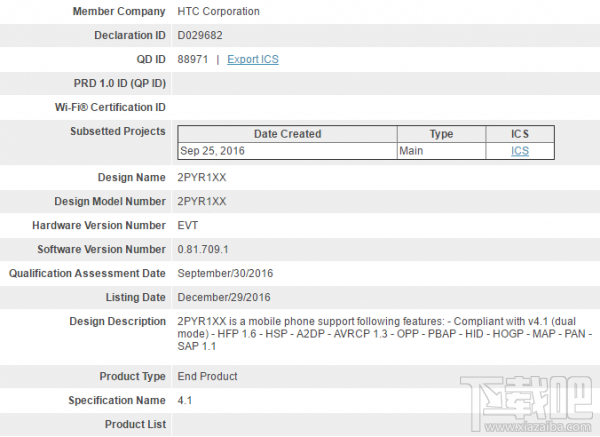600x437 pixels.
Task: Click the 'Design Model Number' label
Action: pos(110,201)
